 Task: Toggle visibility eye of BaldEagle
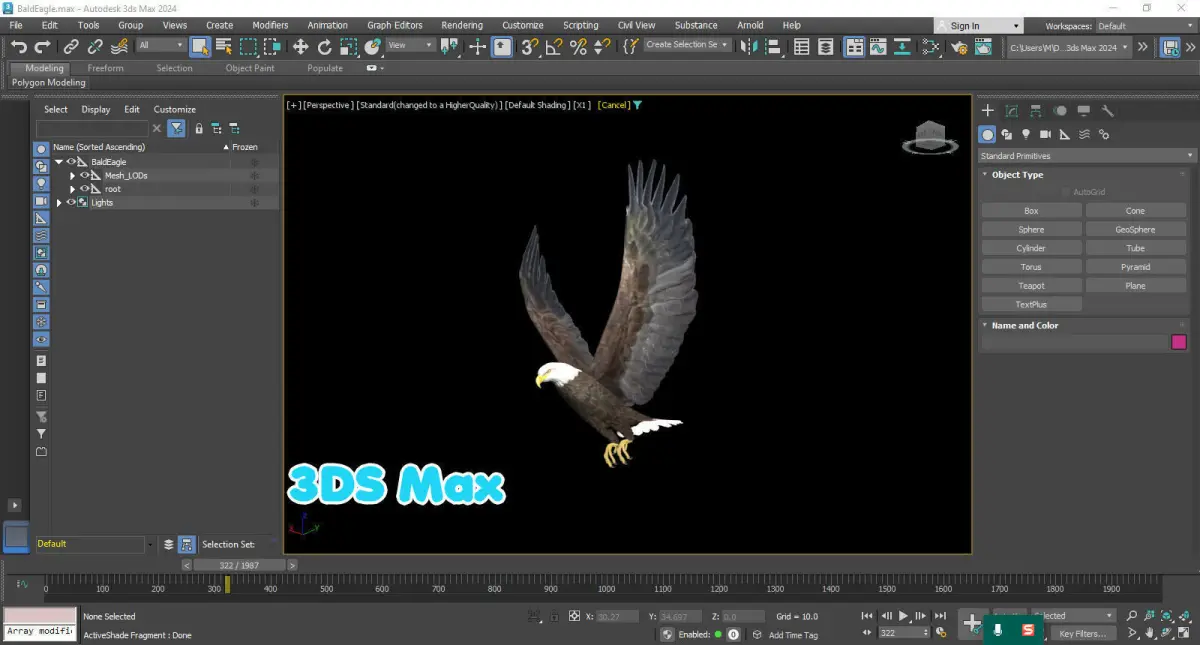(71, 162)
